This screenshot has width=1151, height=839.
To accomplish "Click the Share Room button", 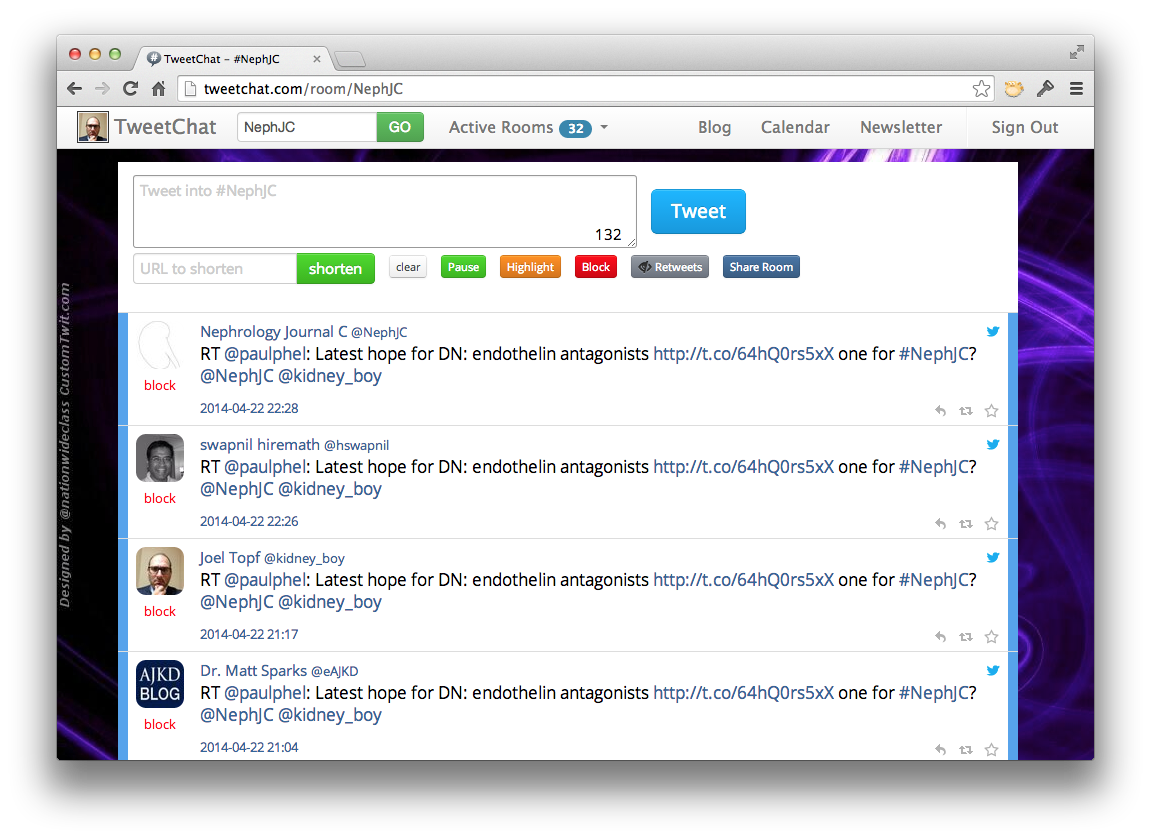I will point(761,267).
